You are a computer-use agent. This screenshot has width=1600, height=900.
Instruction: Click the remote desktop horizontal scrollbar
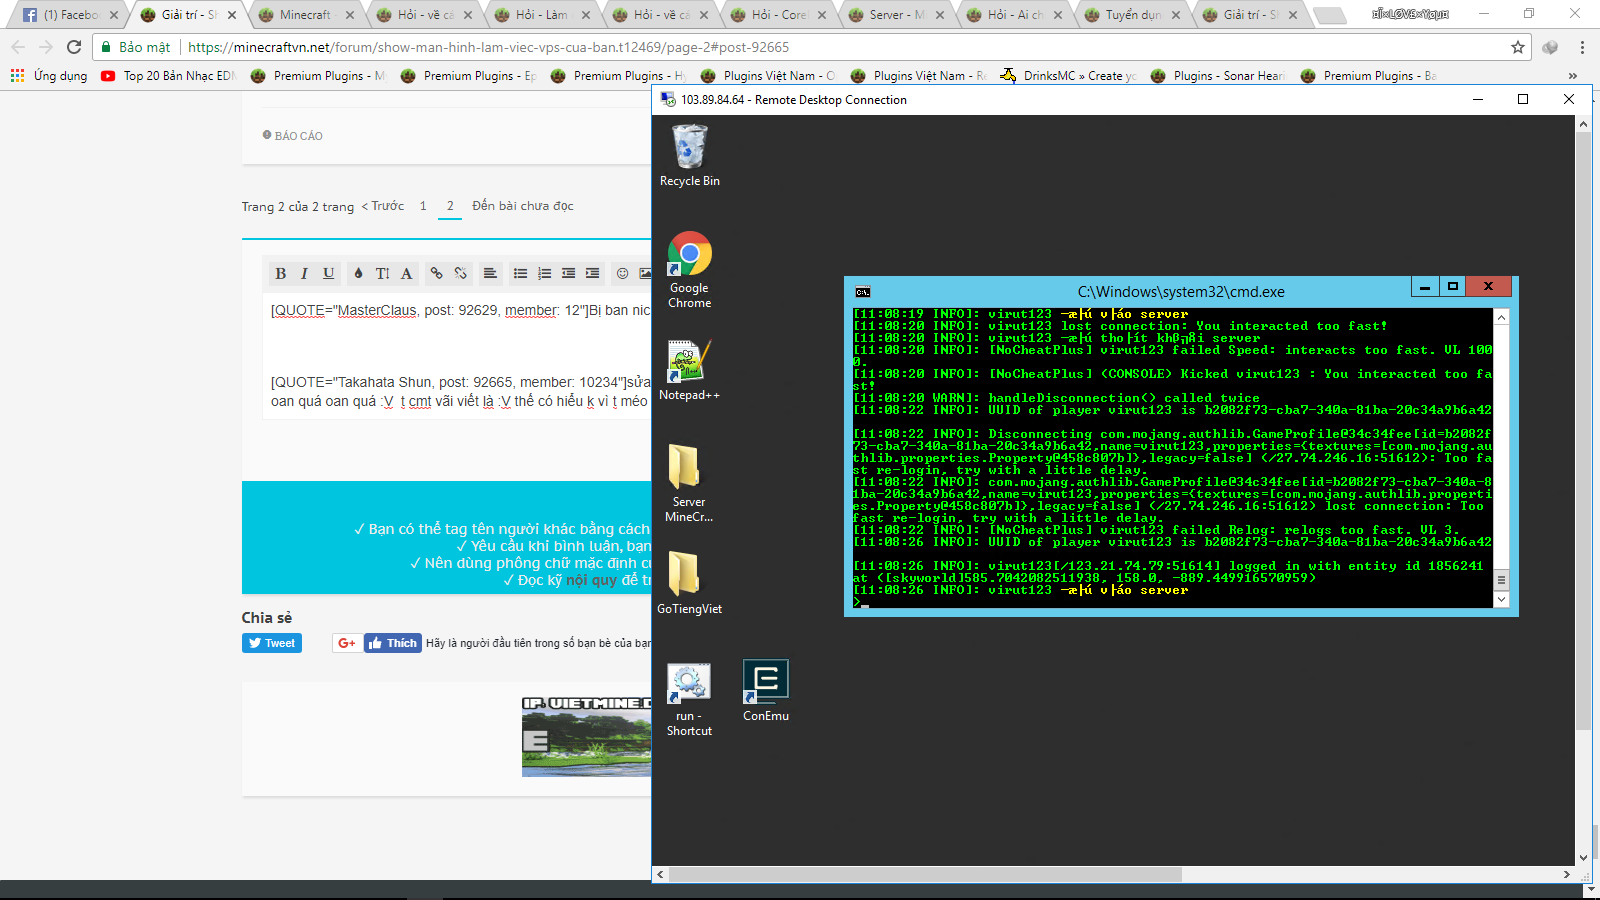point(925,874)
